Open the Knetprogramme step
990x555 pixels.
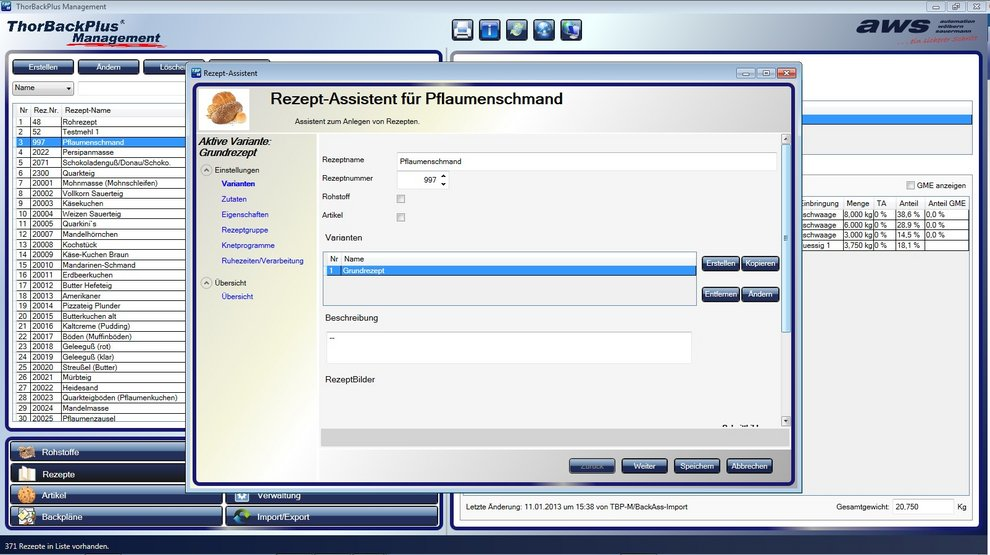coord(248,245)
